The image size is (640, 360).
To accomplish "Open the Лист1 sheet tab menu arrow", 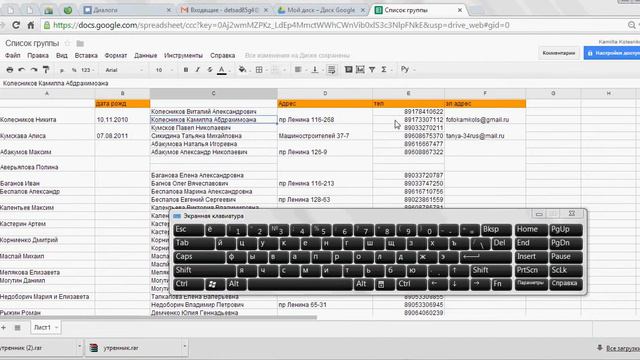I will tap(56, 327).
